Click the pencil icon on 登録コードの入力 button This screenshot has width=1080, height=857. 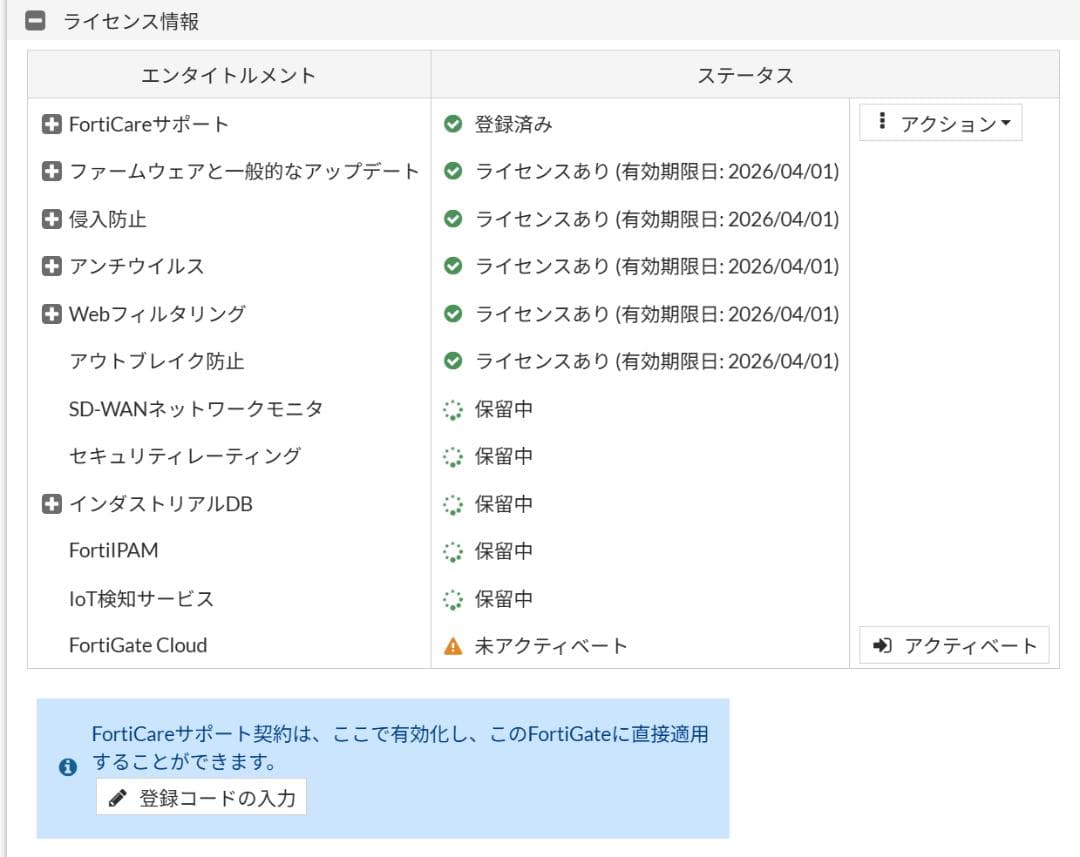tap(118, 798)
